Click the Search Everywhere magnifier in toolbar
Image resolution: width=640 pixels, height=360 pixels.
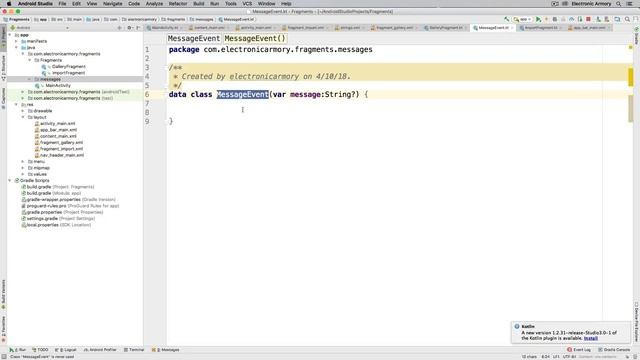click(627, 19)
